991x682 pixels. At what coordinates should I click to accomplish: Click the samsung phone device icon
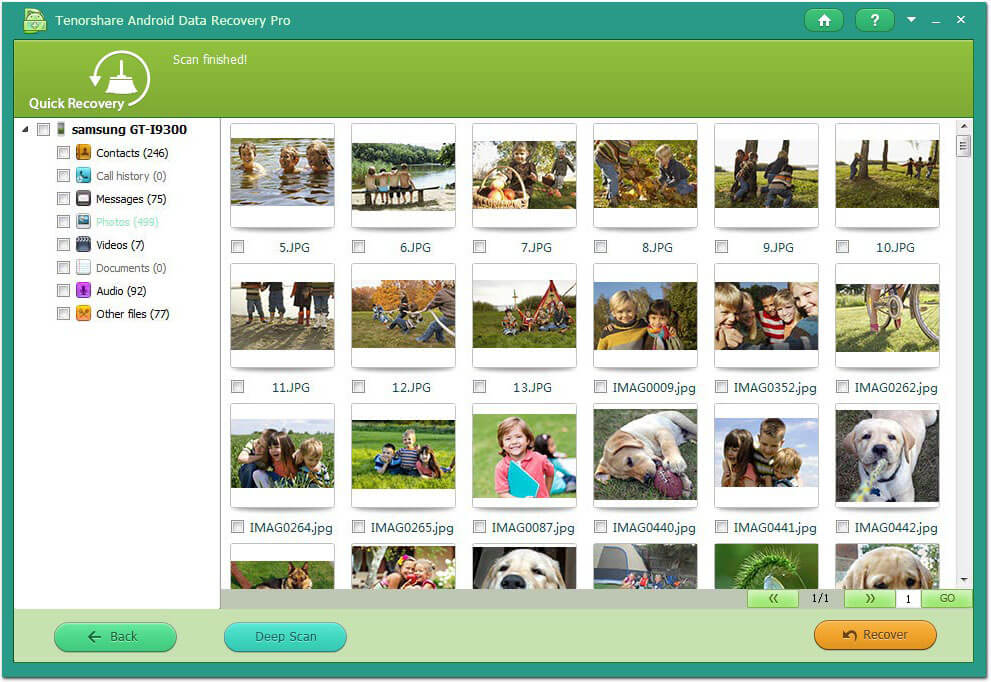pyautogui.click(x=61, y=129)
